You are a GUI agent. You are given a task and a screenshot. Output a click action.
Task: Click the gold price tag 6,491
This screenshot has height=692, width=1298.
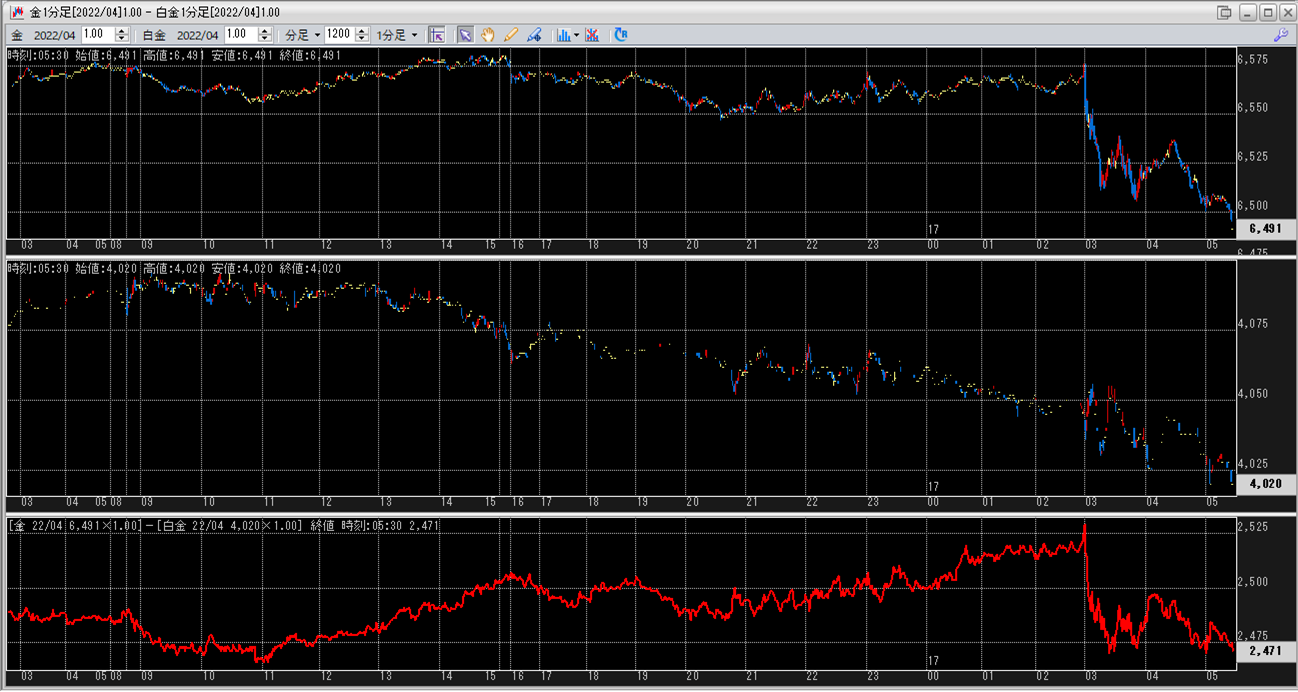(1265, 229)
